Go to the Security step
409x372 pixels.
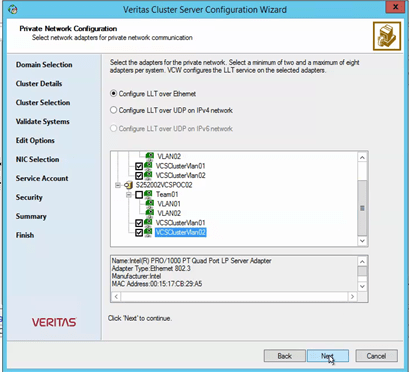[29, 197]
